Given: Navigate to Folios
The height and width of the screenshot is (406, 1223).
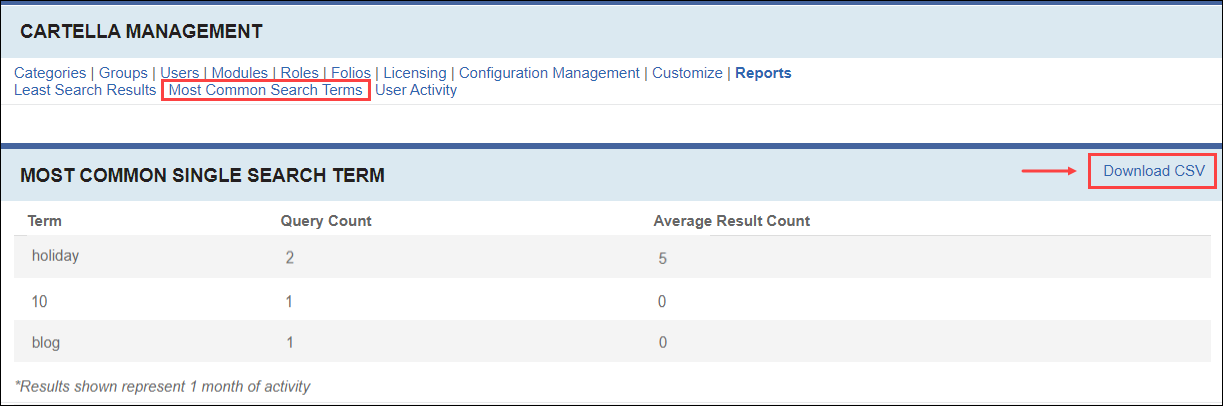Looking at the screenshot, I should click(x=351, y=73).
